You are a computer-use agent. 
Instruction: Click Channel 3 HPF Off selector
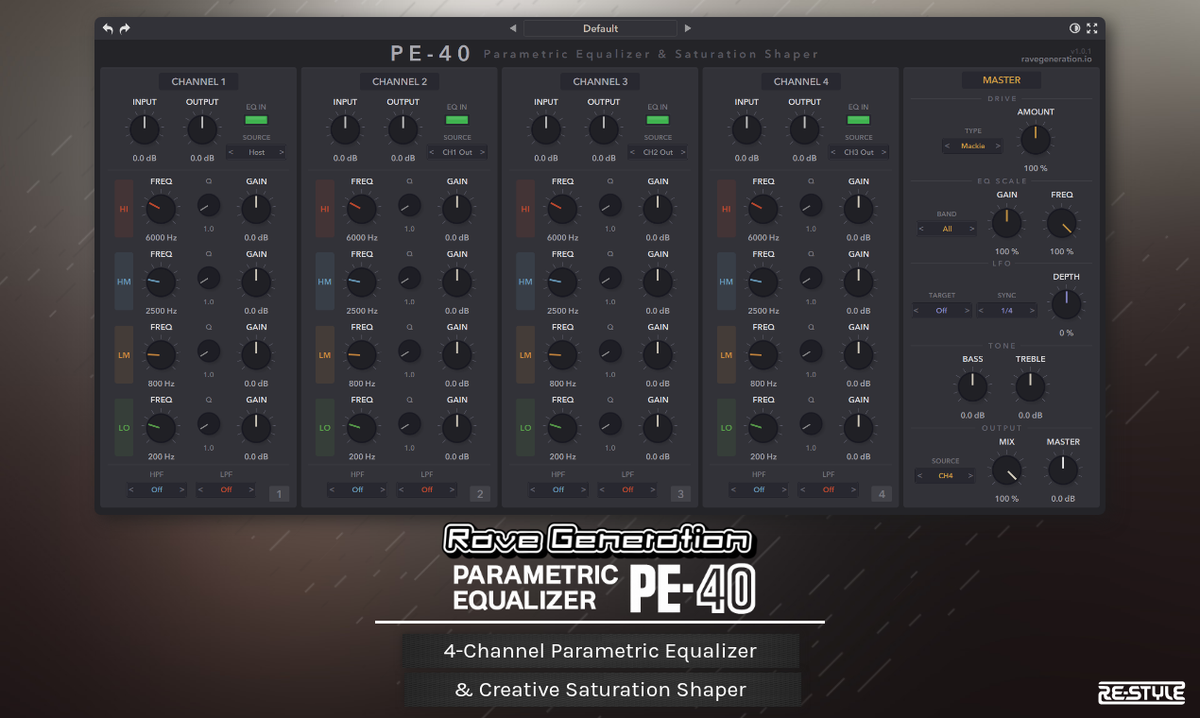(558, 490)
